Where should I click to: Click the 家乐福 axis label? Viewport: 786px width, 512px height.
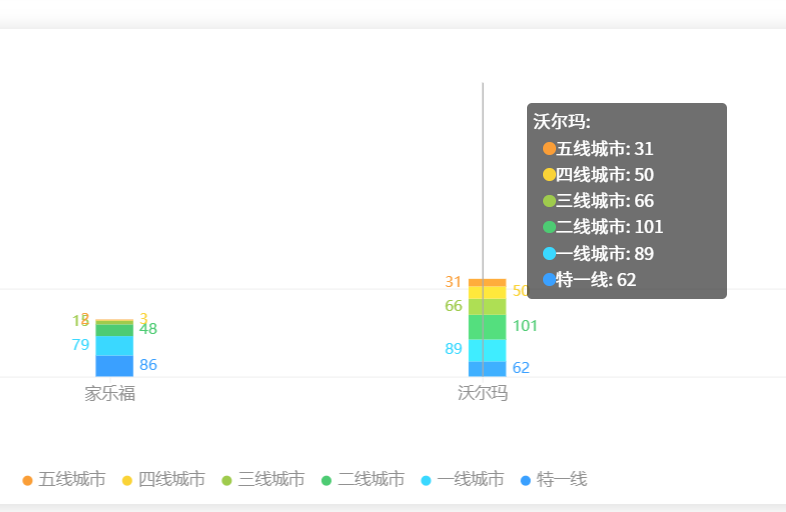[x=110, y=394]
